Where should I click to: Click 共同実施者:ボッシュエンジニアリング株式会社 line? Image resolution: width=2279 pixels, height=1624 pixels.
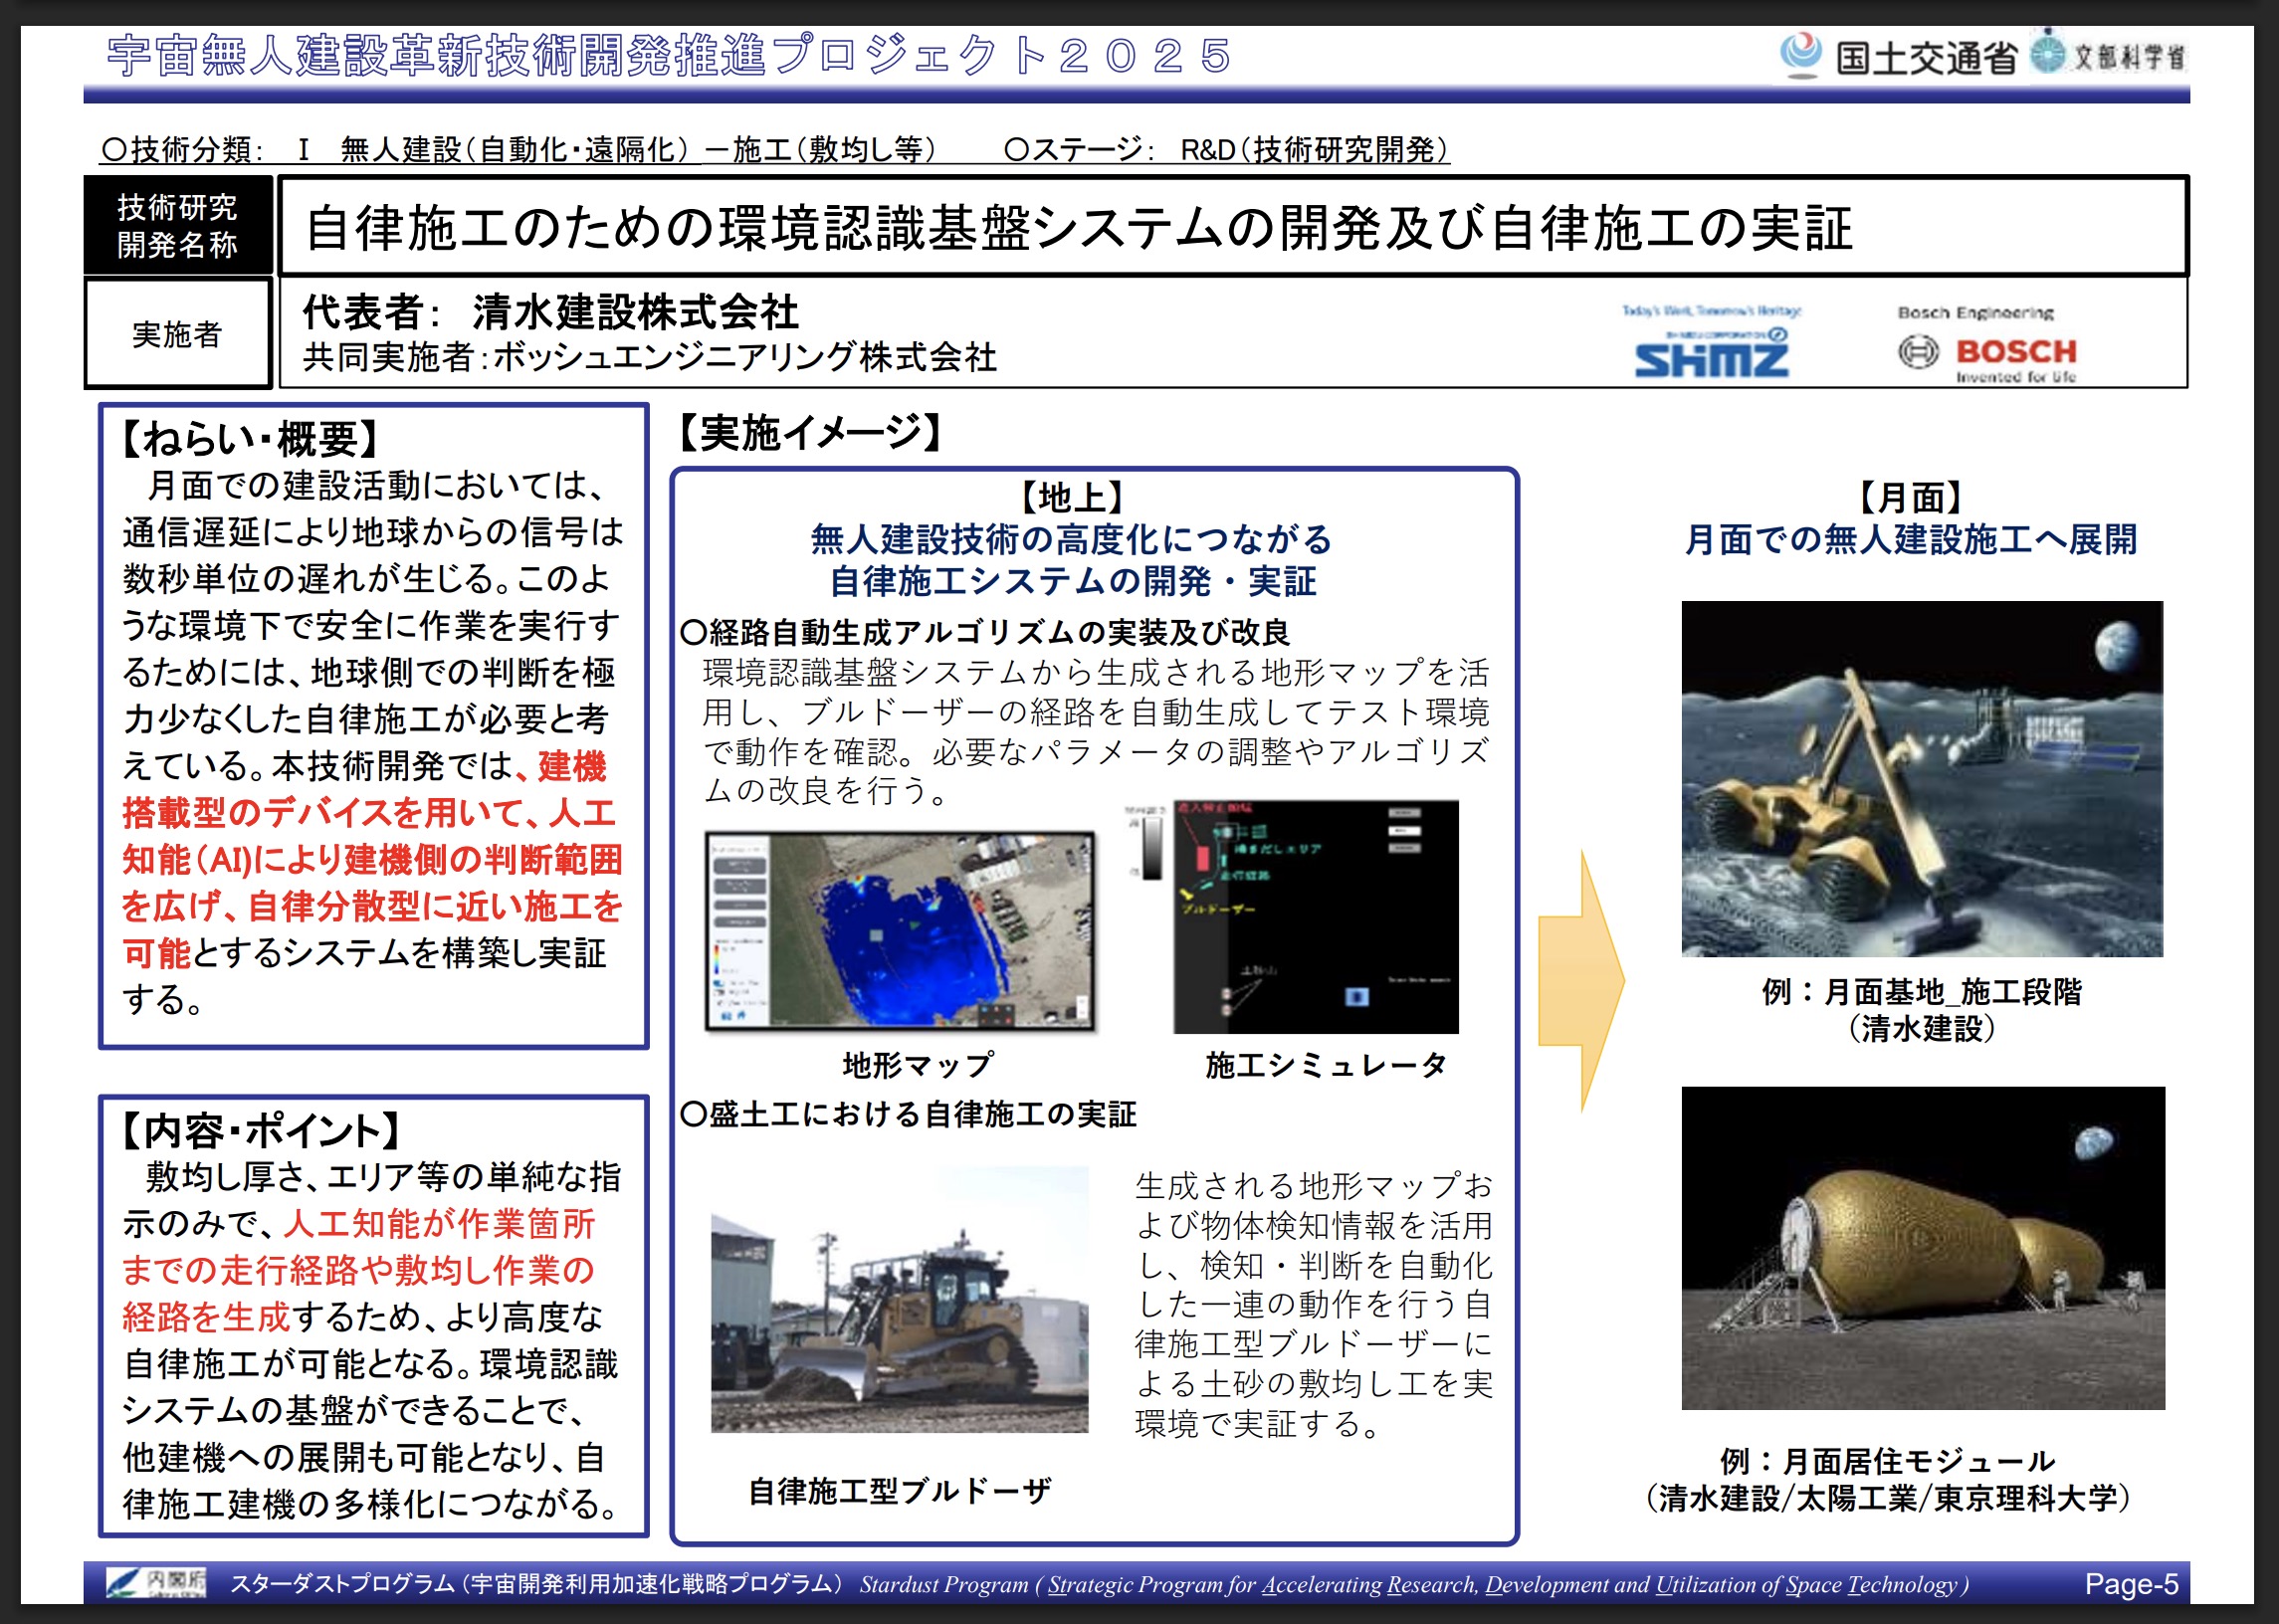[650, 357]
